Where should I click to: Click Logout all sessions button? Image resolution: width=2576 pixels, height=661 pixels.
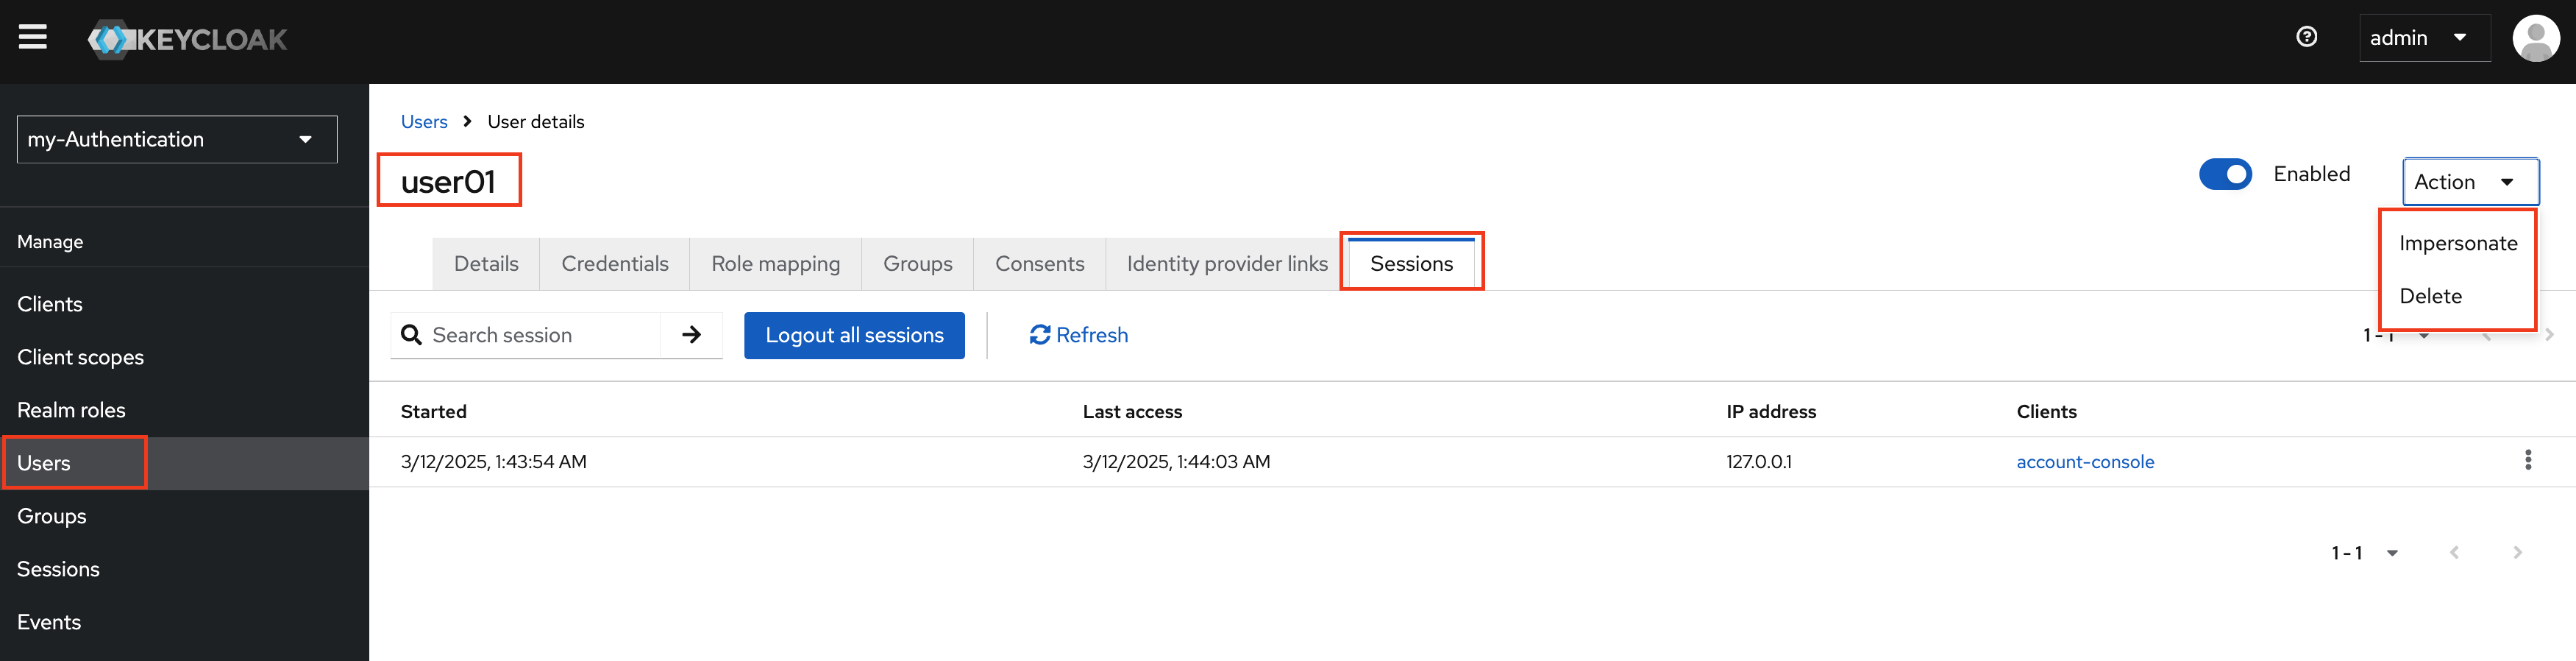pyautogui.click(x=854, y=335)
